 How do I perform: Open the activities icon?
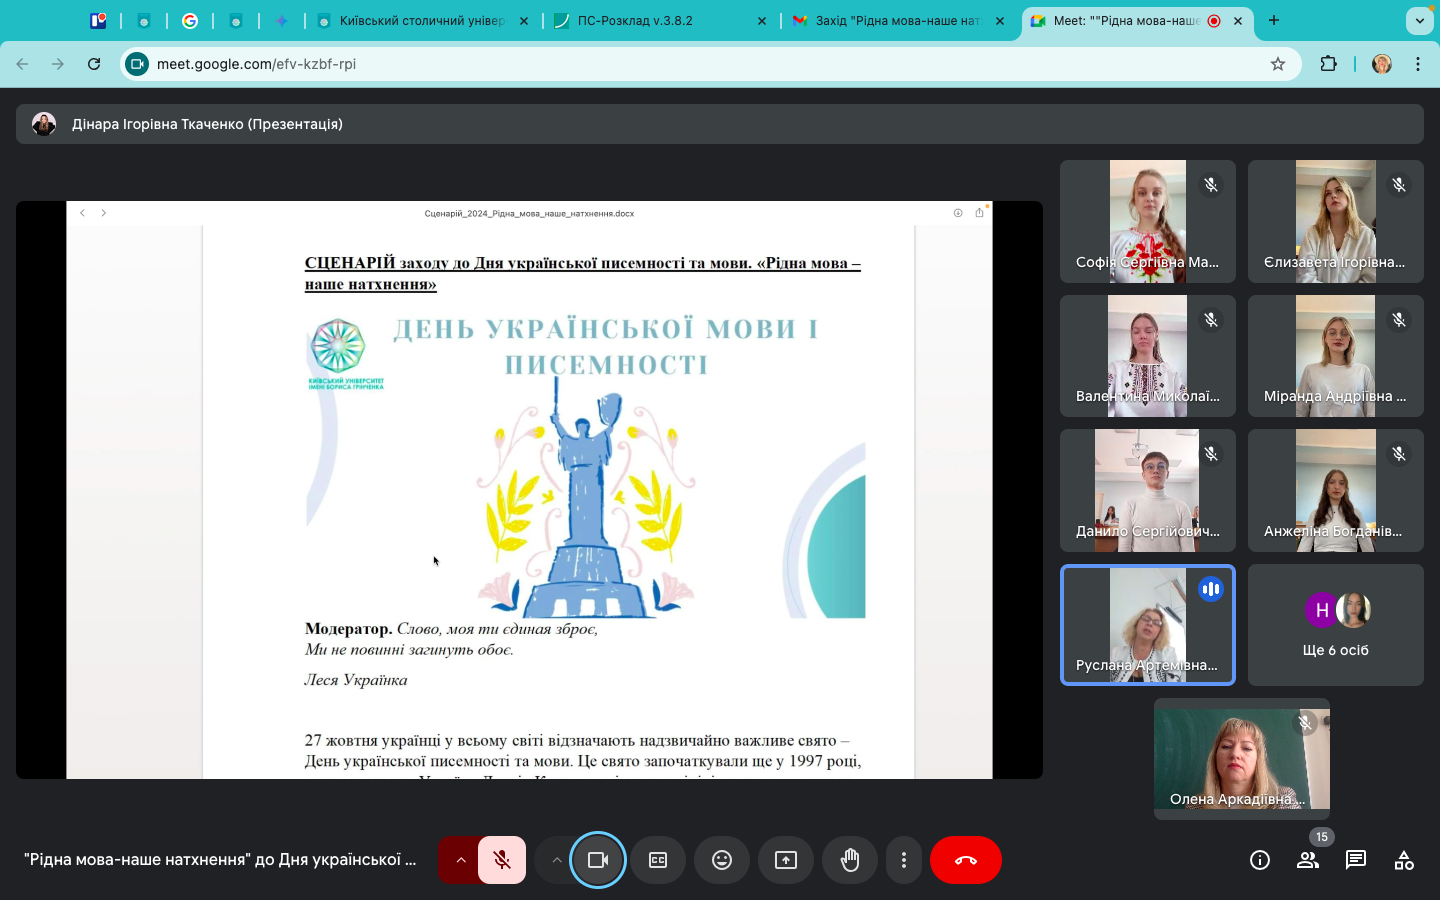(1404, 860)
